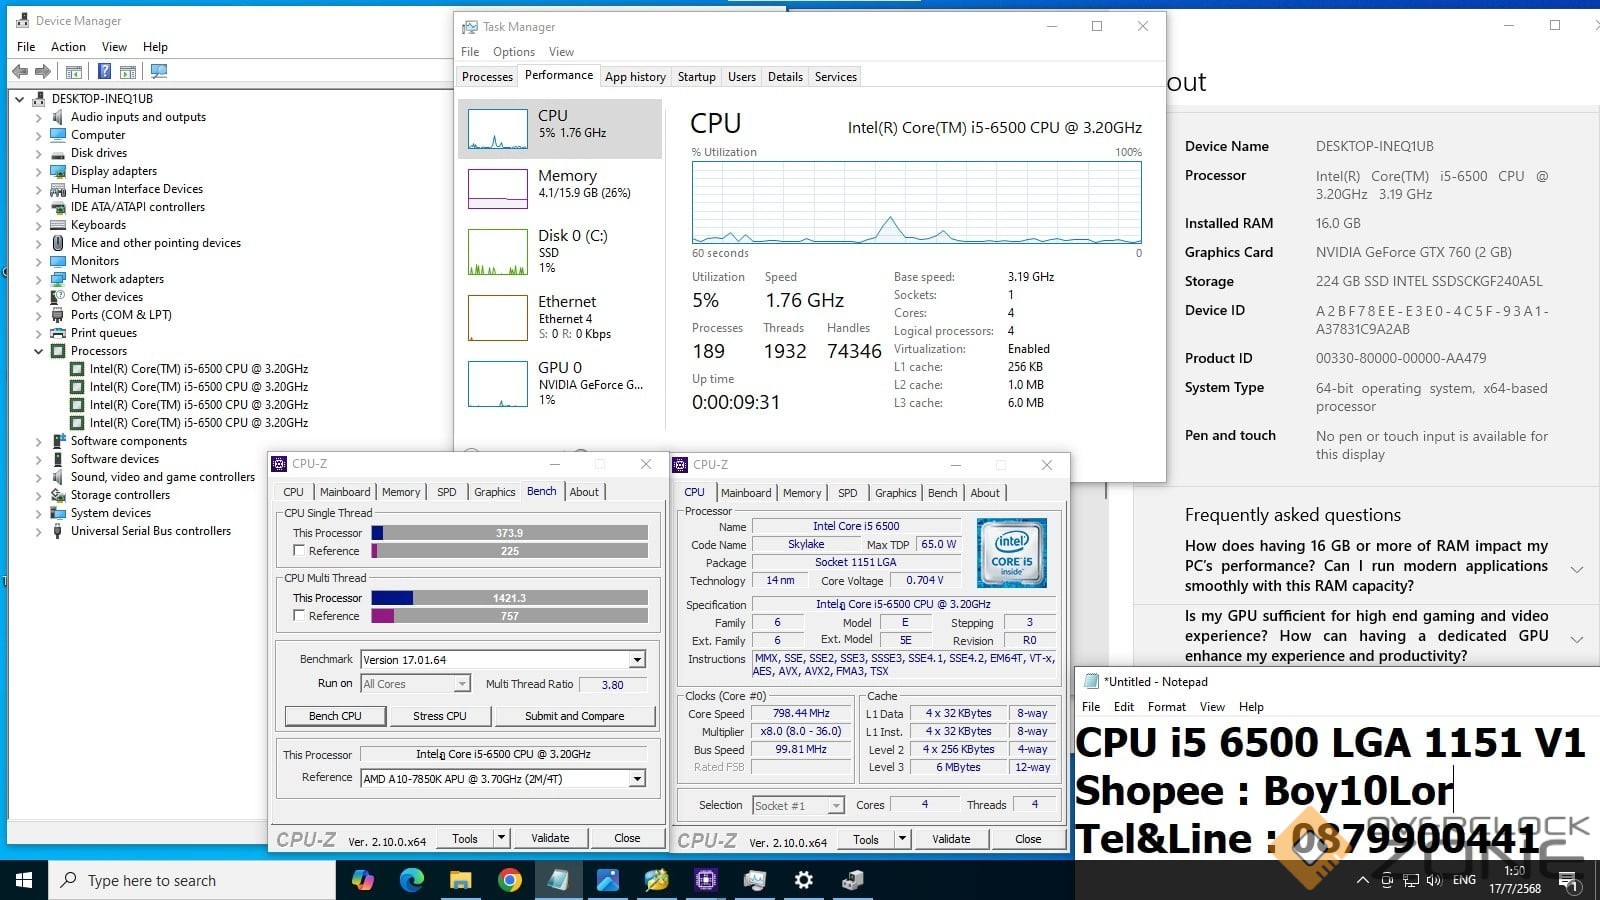This screenshot has width=1600, height=900.
Task: Select the Disk 0 (C:) performance thumbnail
Action: coord(498,252)
